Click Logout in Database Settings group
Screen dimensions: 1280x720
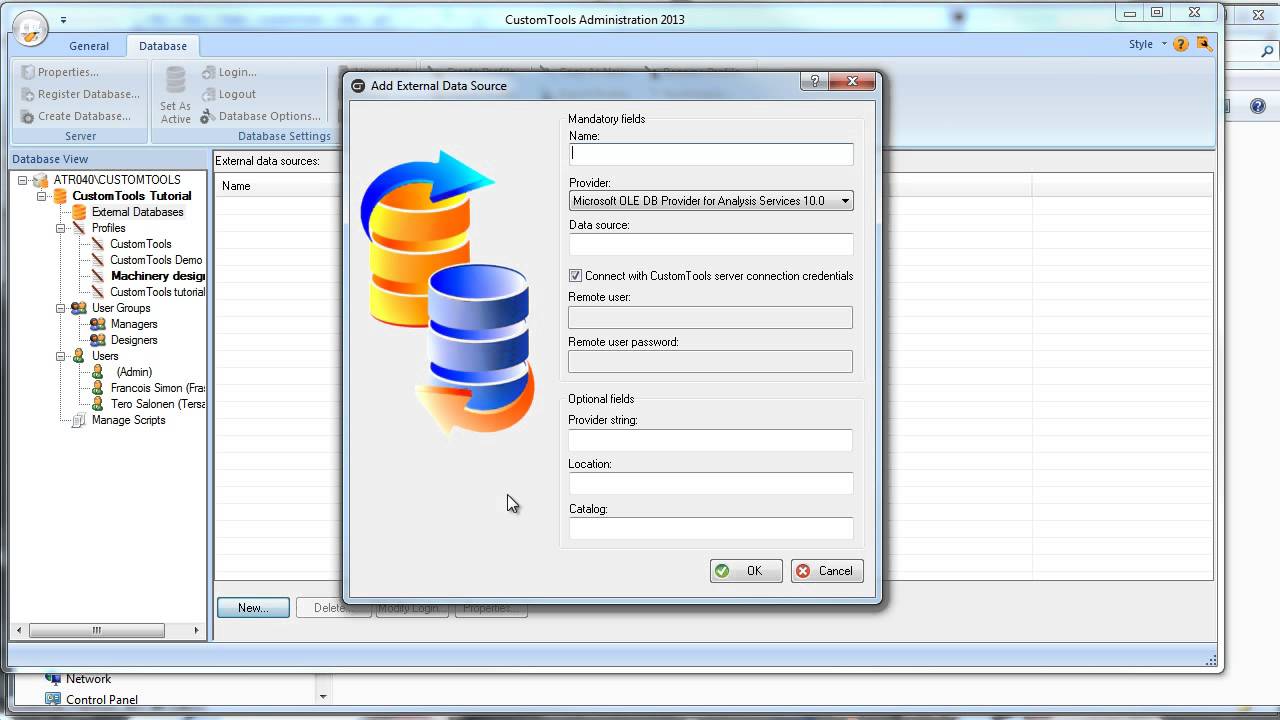coord(229,94)
